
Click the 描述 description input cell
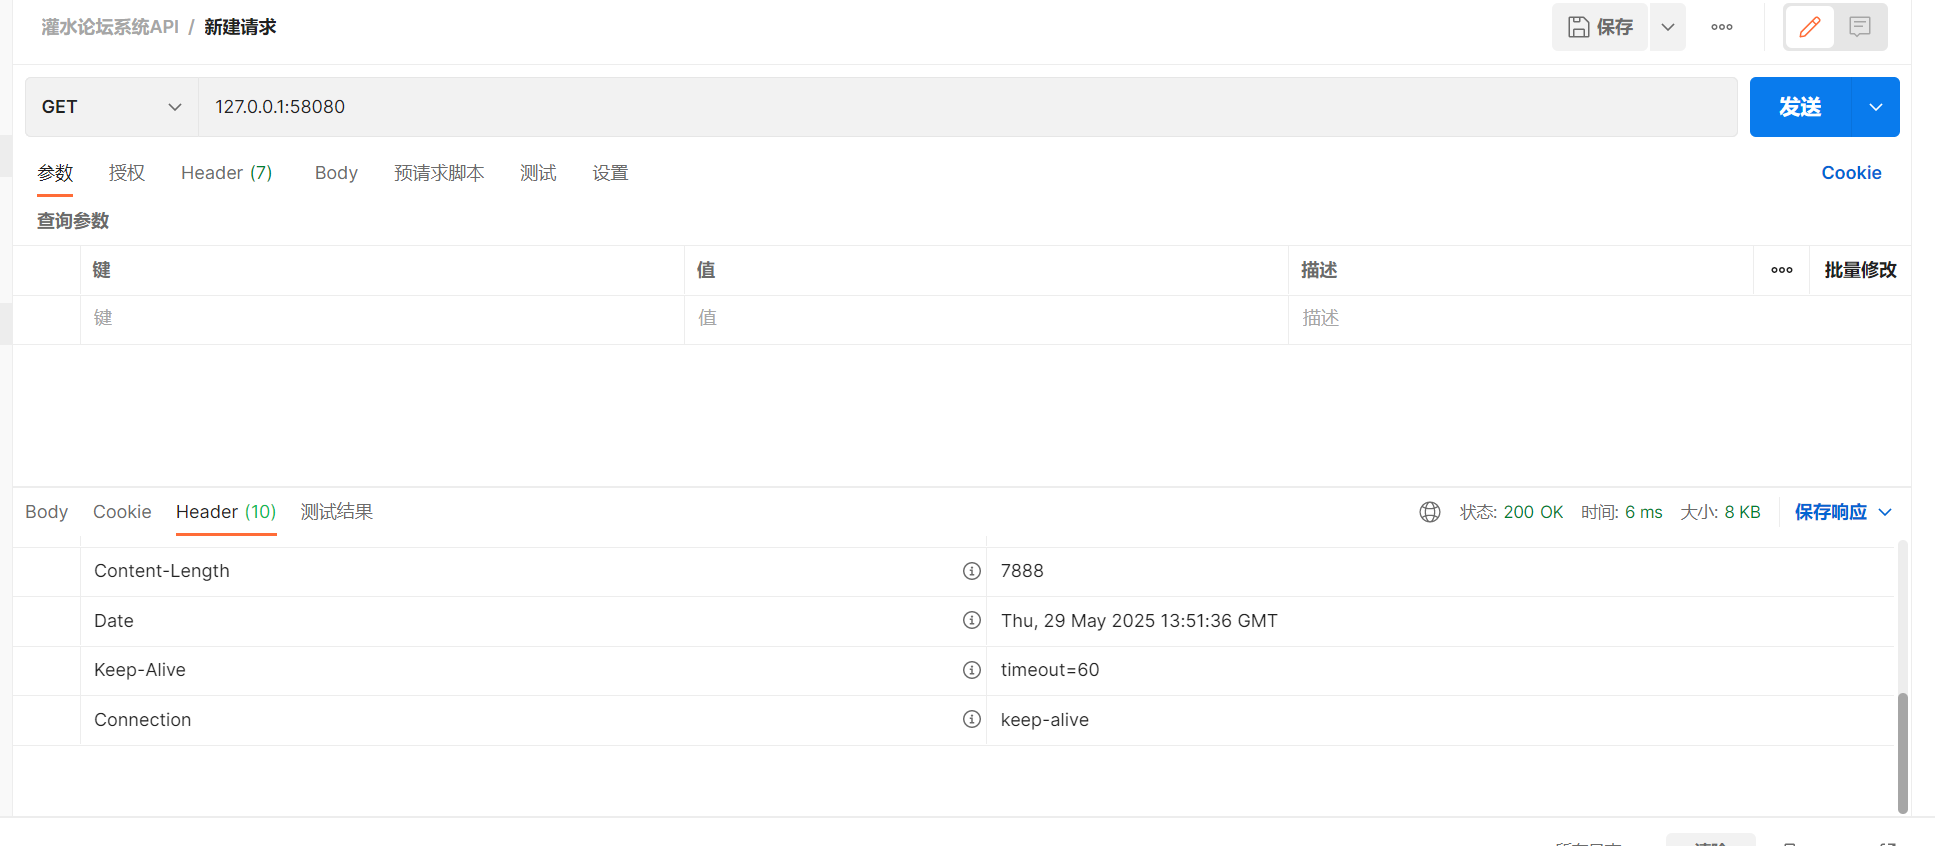(1599, 319)
